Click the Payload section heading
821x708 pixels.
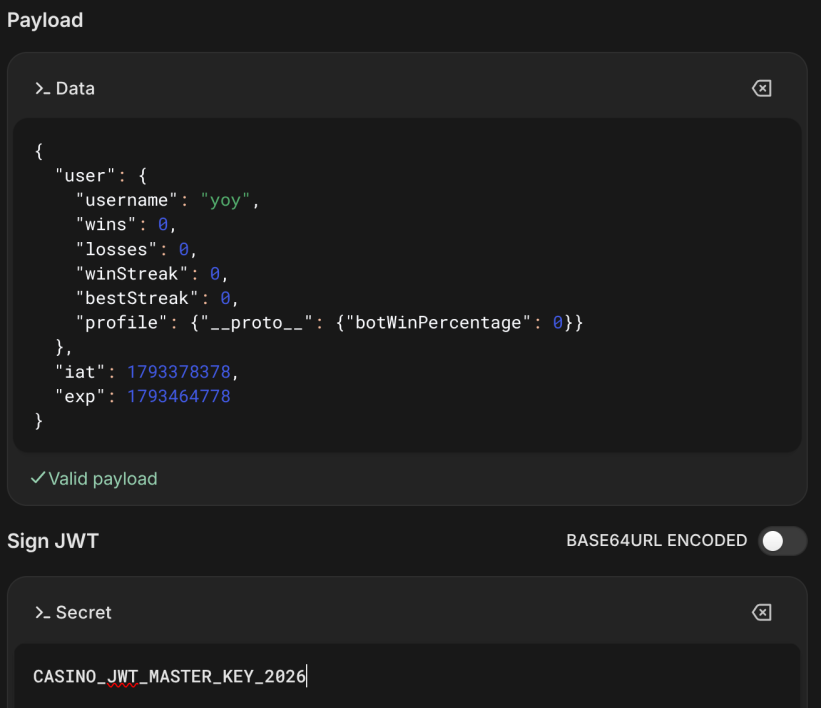pyautogui.click(x=45, y=20)
